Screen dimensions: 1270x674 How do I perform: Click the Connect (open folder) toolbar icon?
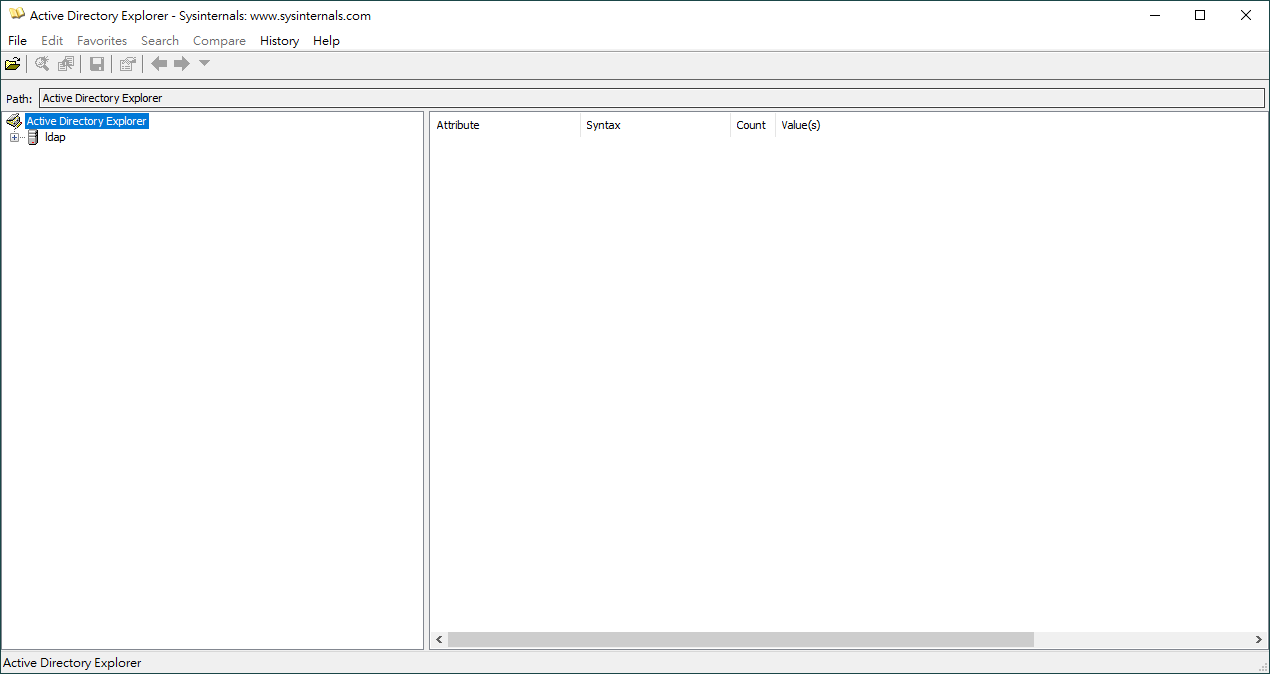tap(12, 64)
